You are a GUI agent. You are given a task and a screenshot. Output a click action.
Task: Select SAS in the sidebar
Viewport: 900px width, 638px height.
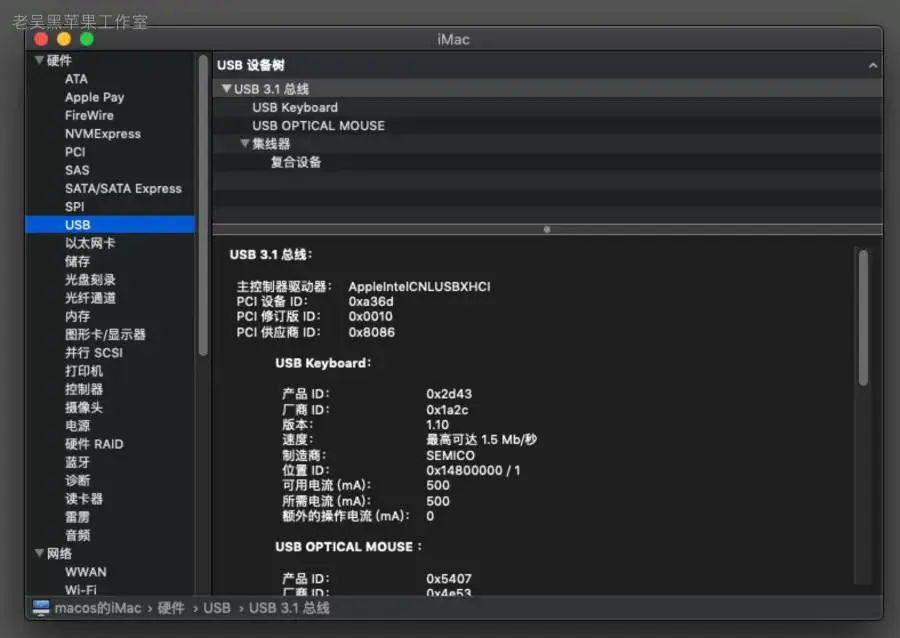[x=77, y=170]
